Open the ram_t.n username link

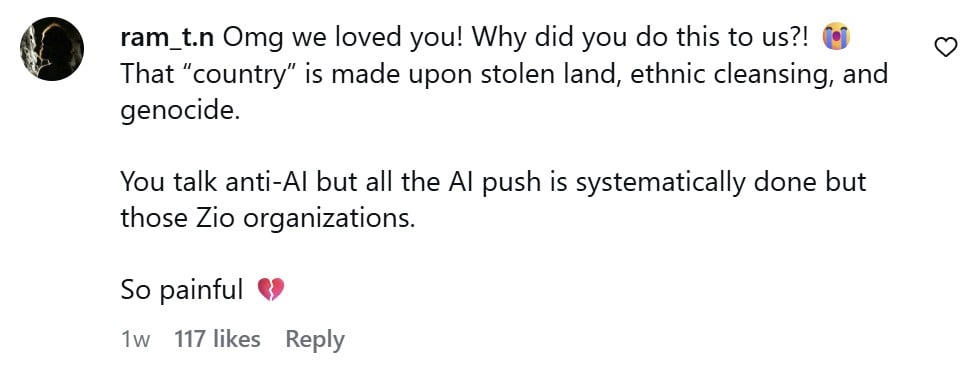(x=168, y=40)
